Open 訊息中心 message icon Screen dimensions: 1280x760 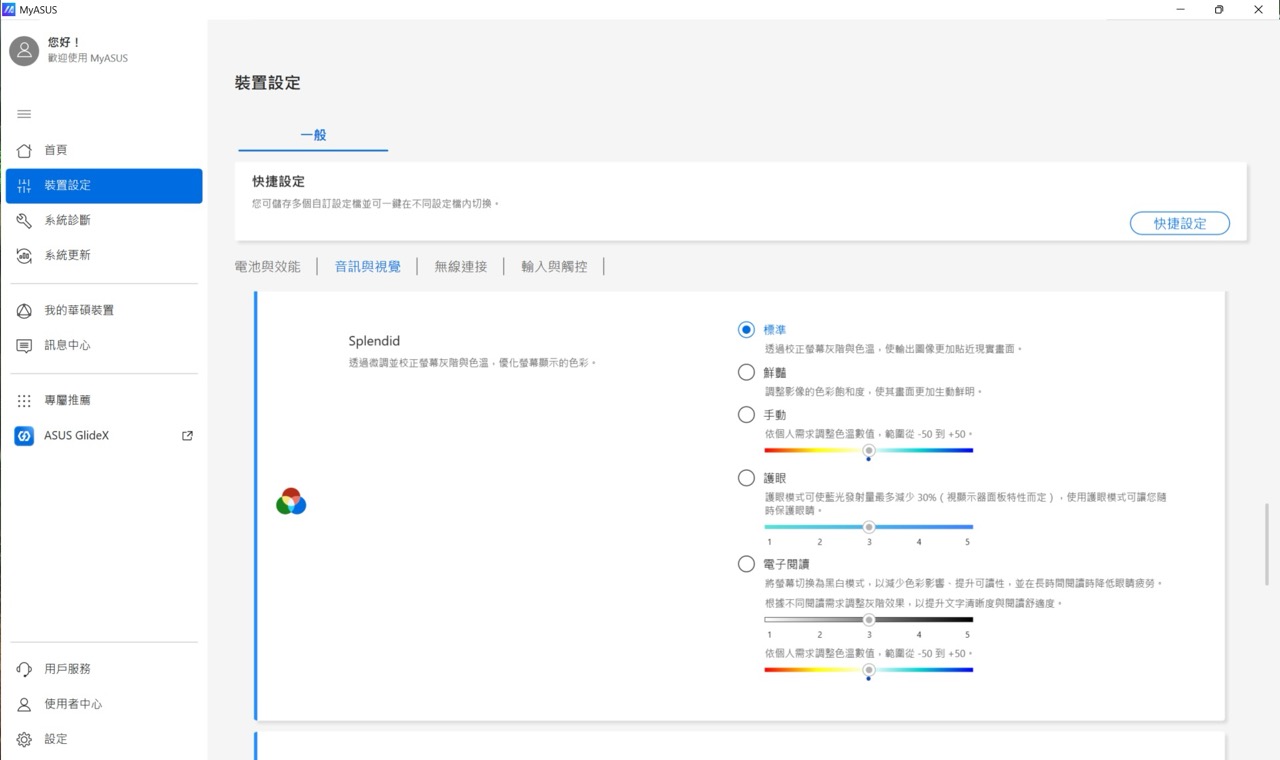point(24,345)
